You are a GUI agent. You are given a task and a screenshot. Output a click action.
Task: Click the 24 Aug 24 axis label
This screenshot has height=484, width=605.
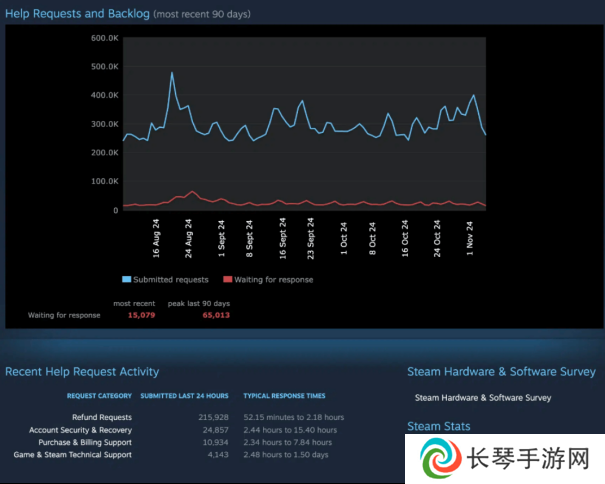[188, 238]
